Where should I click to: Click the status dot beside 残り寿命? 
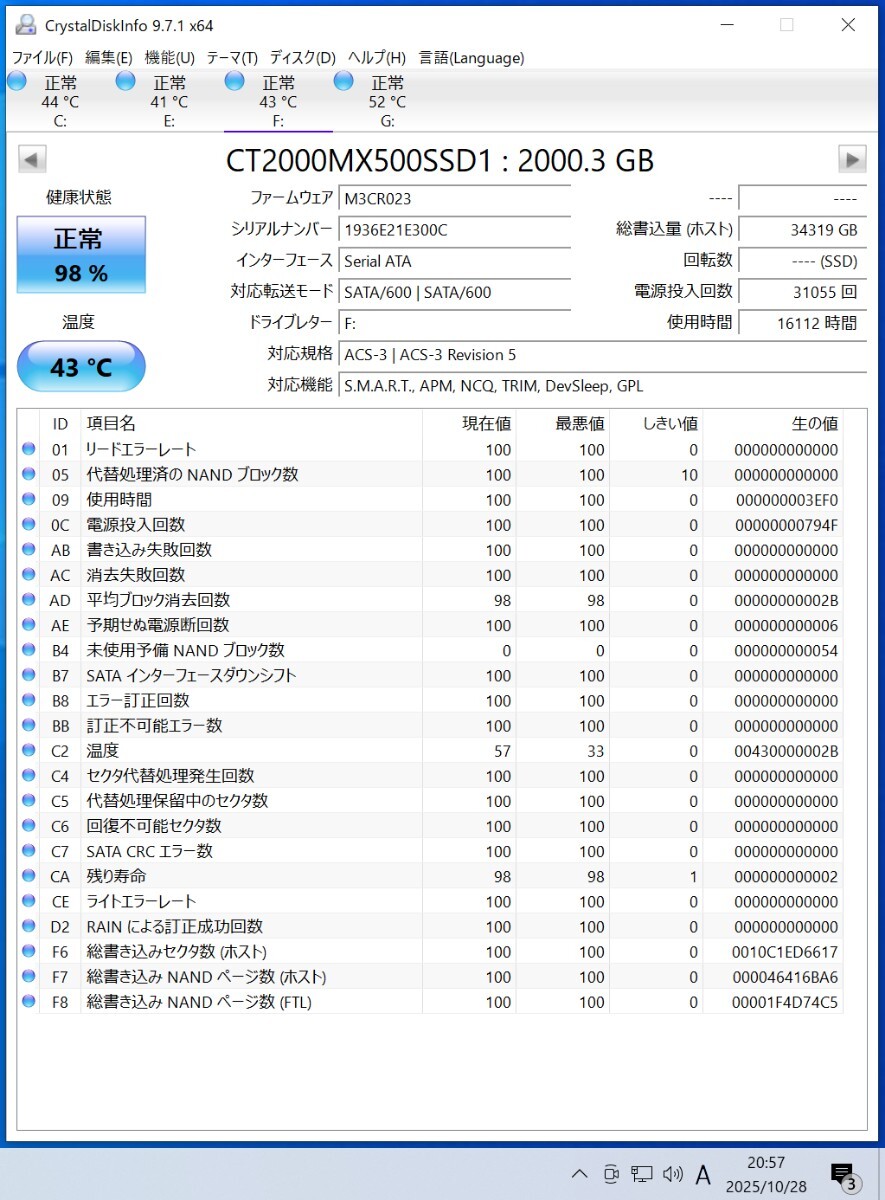click(28, 876)
